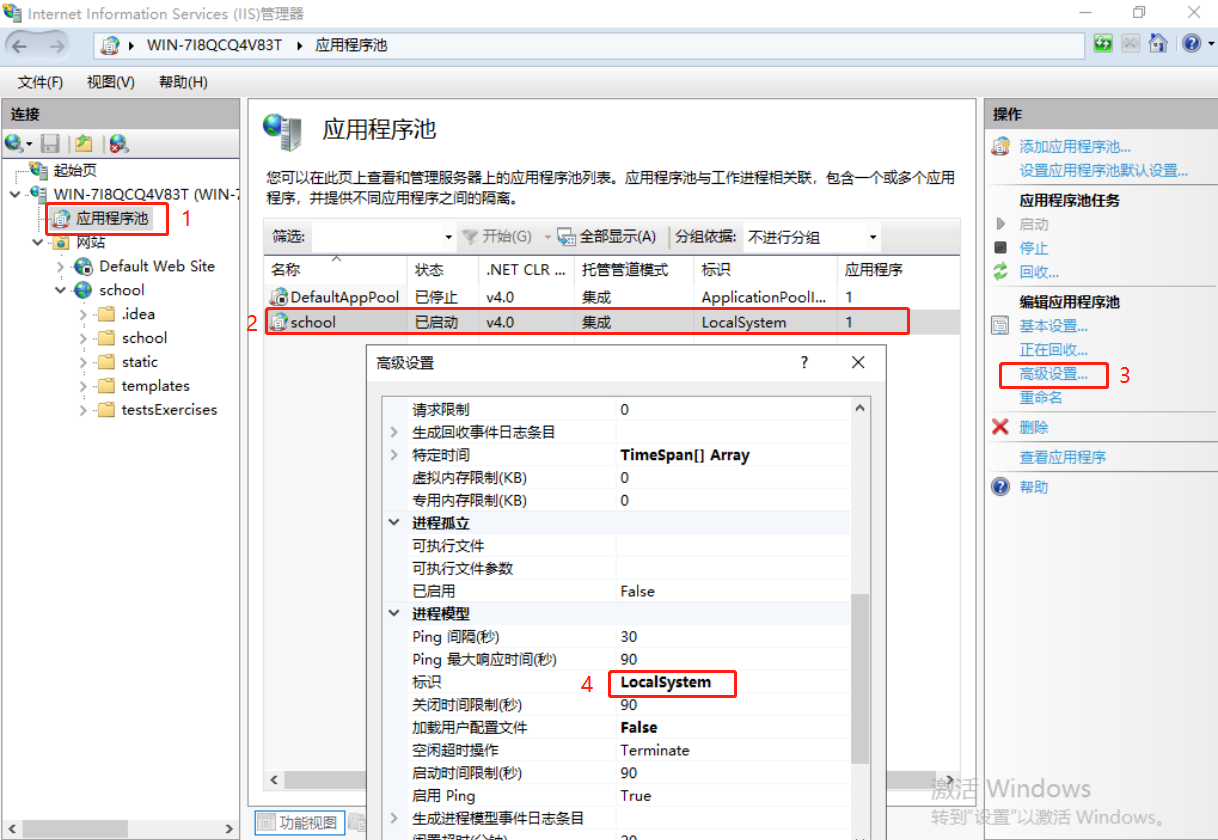Click the green Refresh page icon

tap(1103, 44)
